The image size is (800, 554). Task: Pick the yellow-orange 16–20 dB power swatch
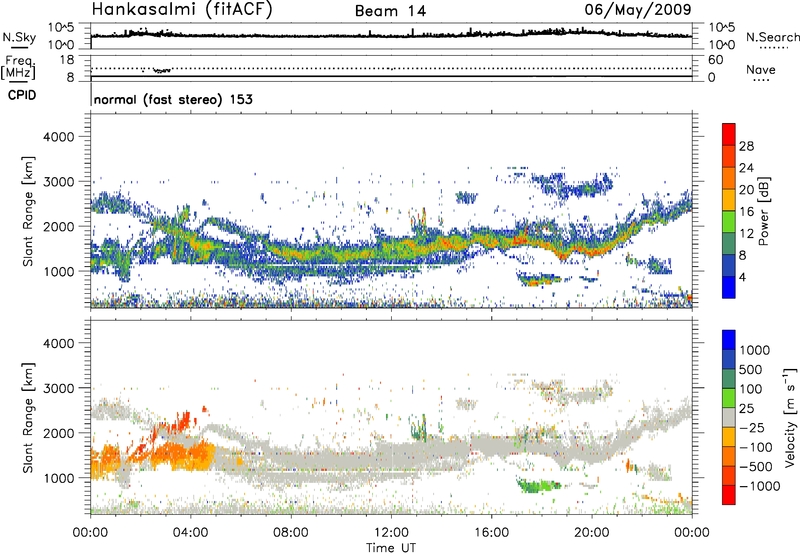[x=729, y=200]
